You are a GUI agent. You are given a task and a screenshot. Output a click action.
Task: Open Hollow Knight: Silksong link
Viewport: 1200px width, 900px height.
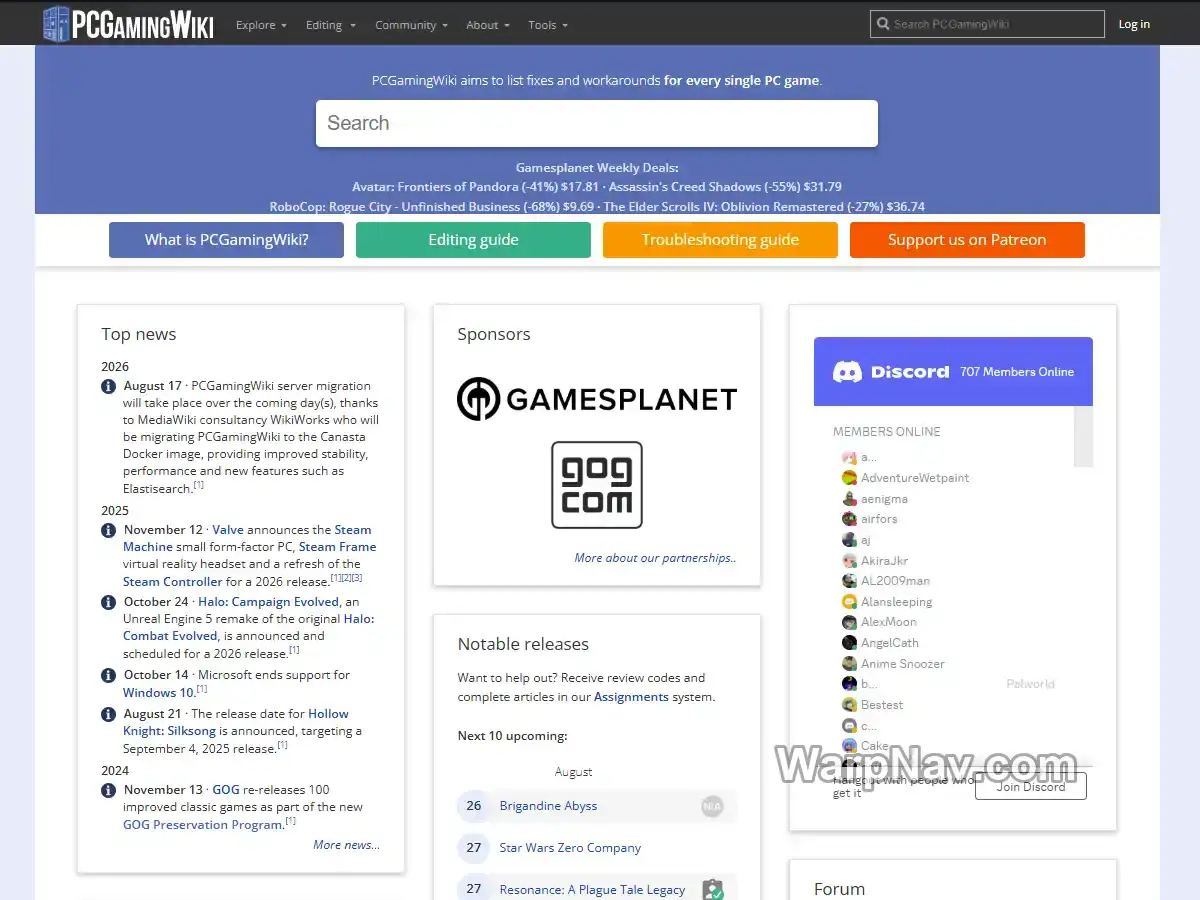[236, 723]
